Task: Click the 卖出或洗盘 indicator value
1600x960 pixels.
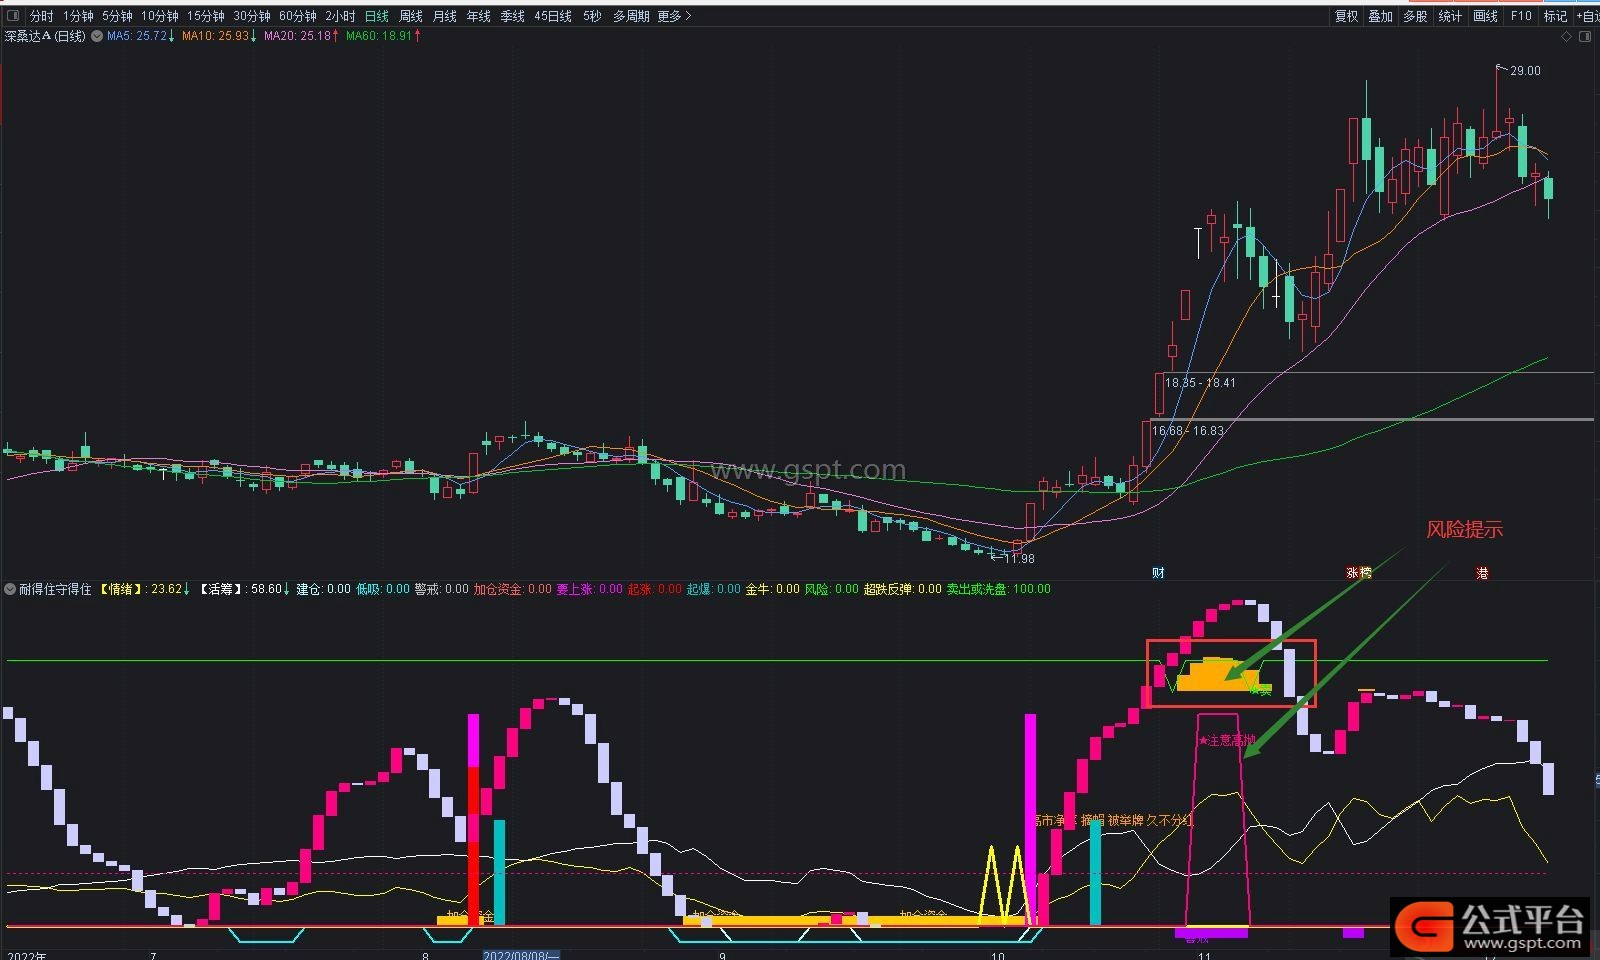Action: [x=998, y=589]
